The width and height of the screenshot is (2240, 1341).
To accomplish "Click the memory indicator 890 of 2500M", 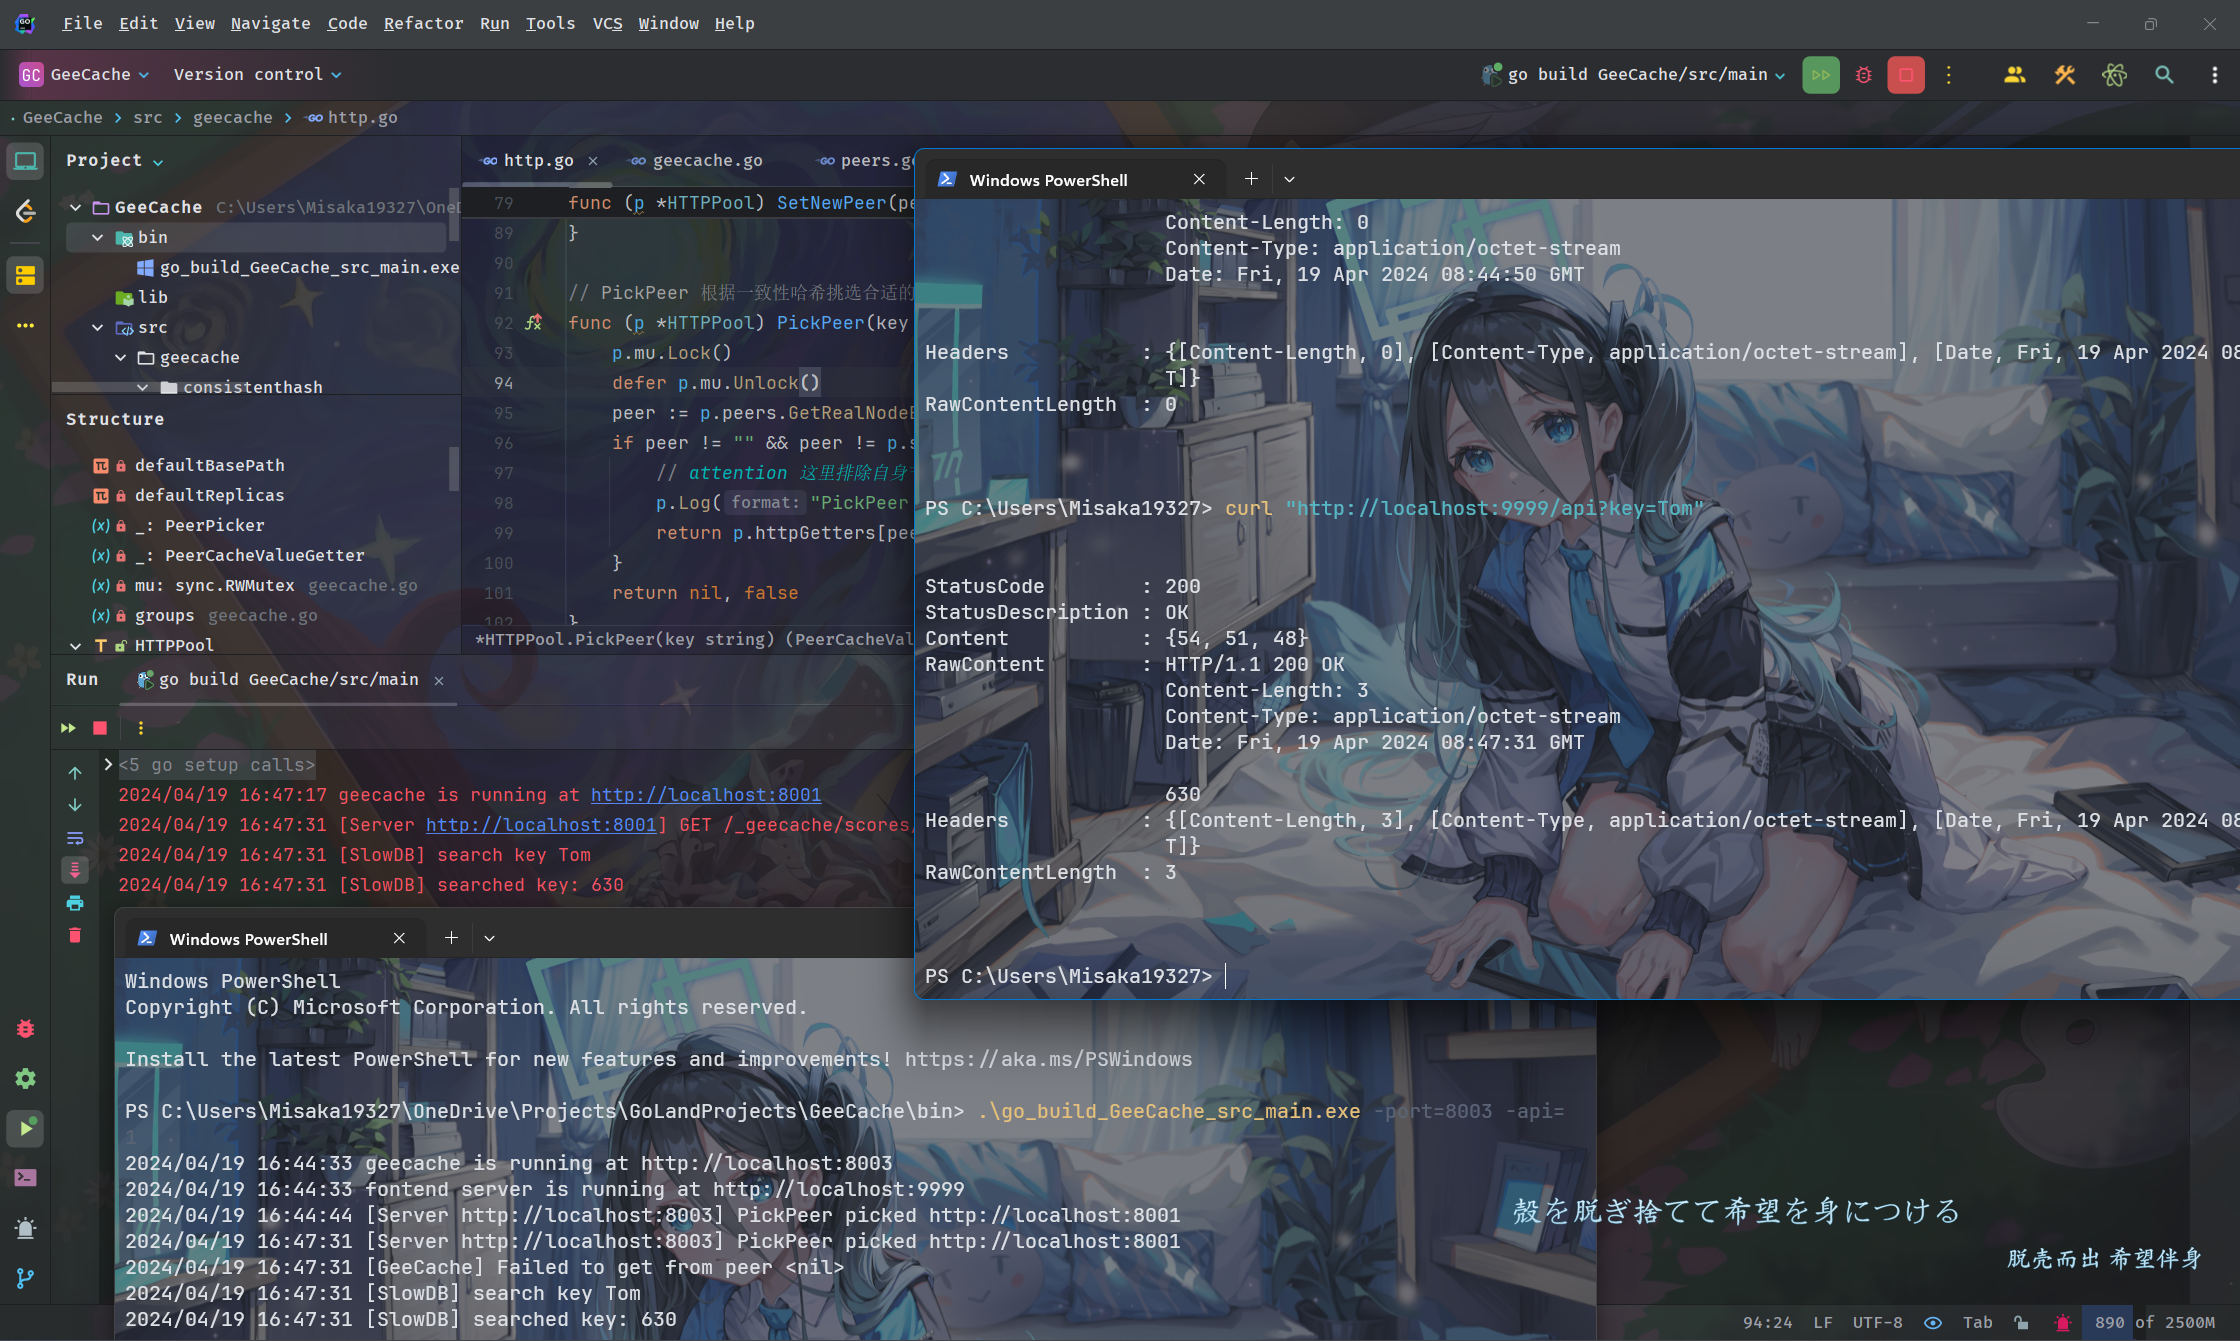I will tap(2154, 1322).
